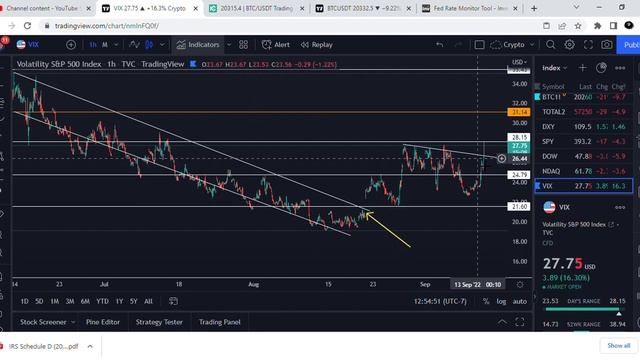Viewport: 640px width, 360px height.
Task: Select NDAQ row in watchlist
Action: click(x=584, y=171)
